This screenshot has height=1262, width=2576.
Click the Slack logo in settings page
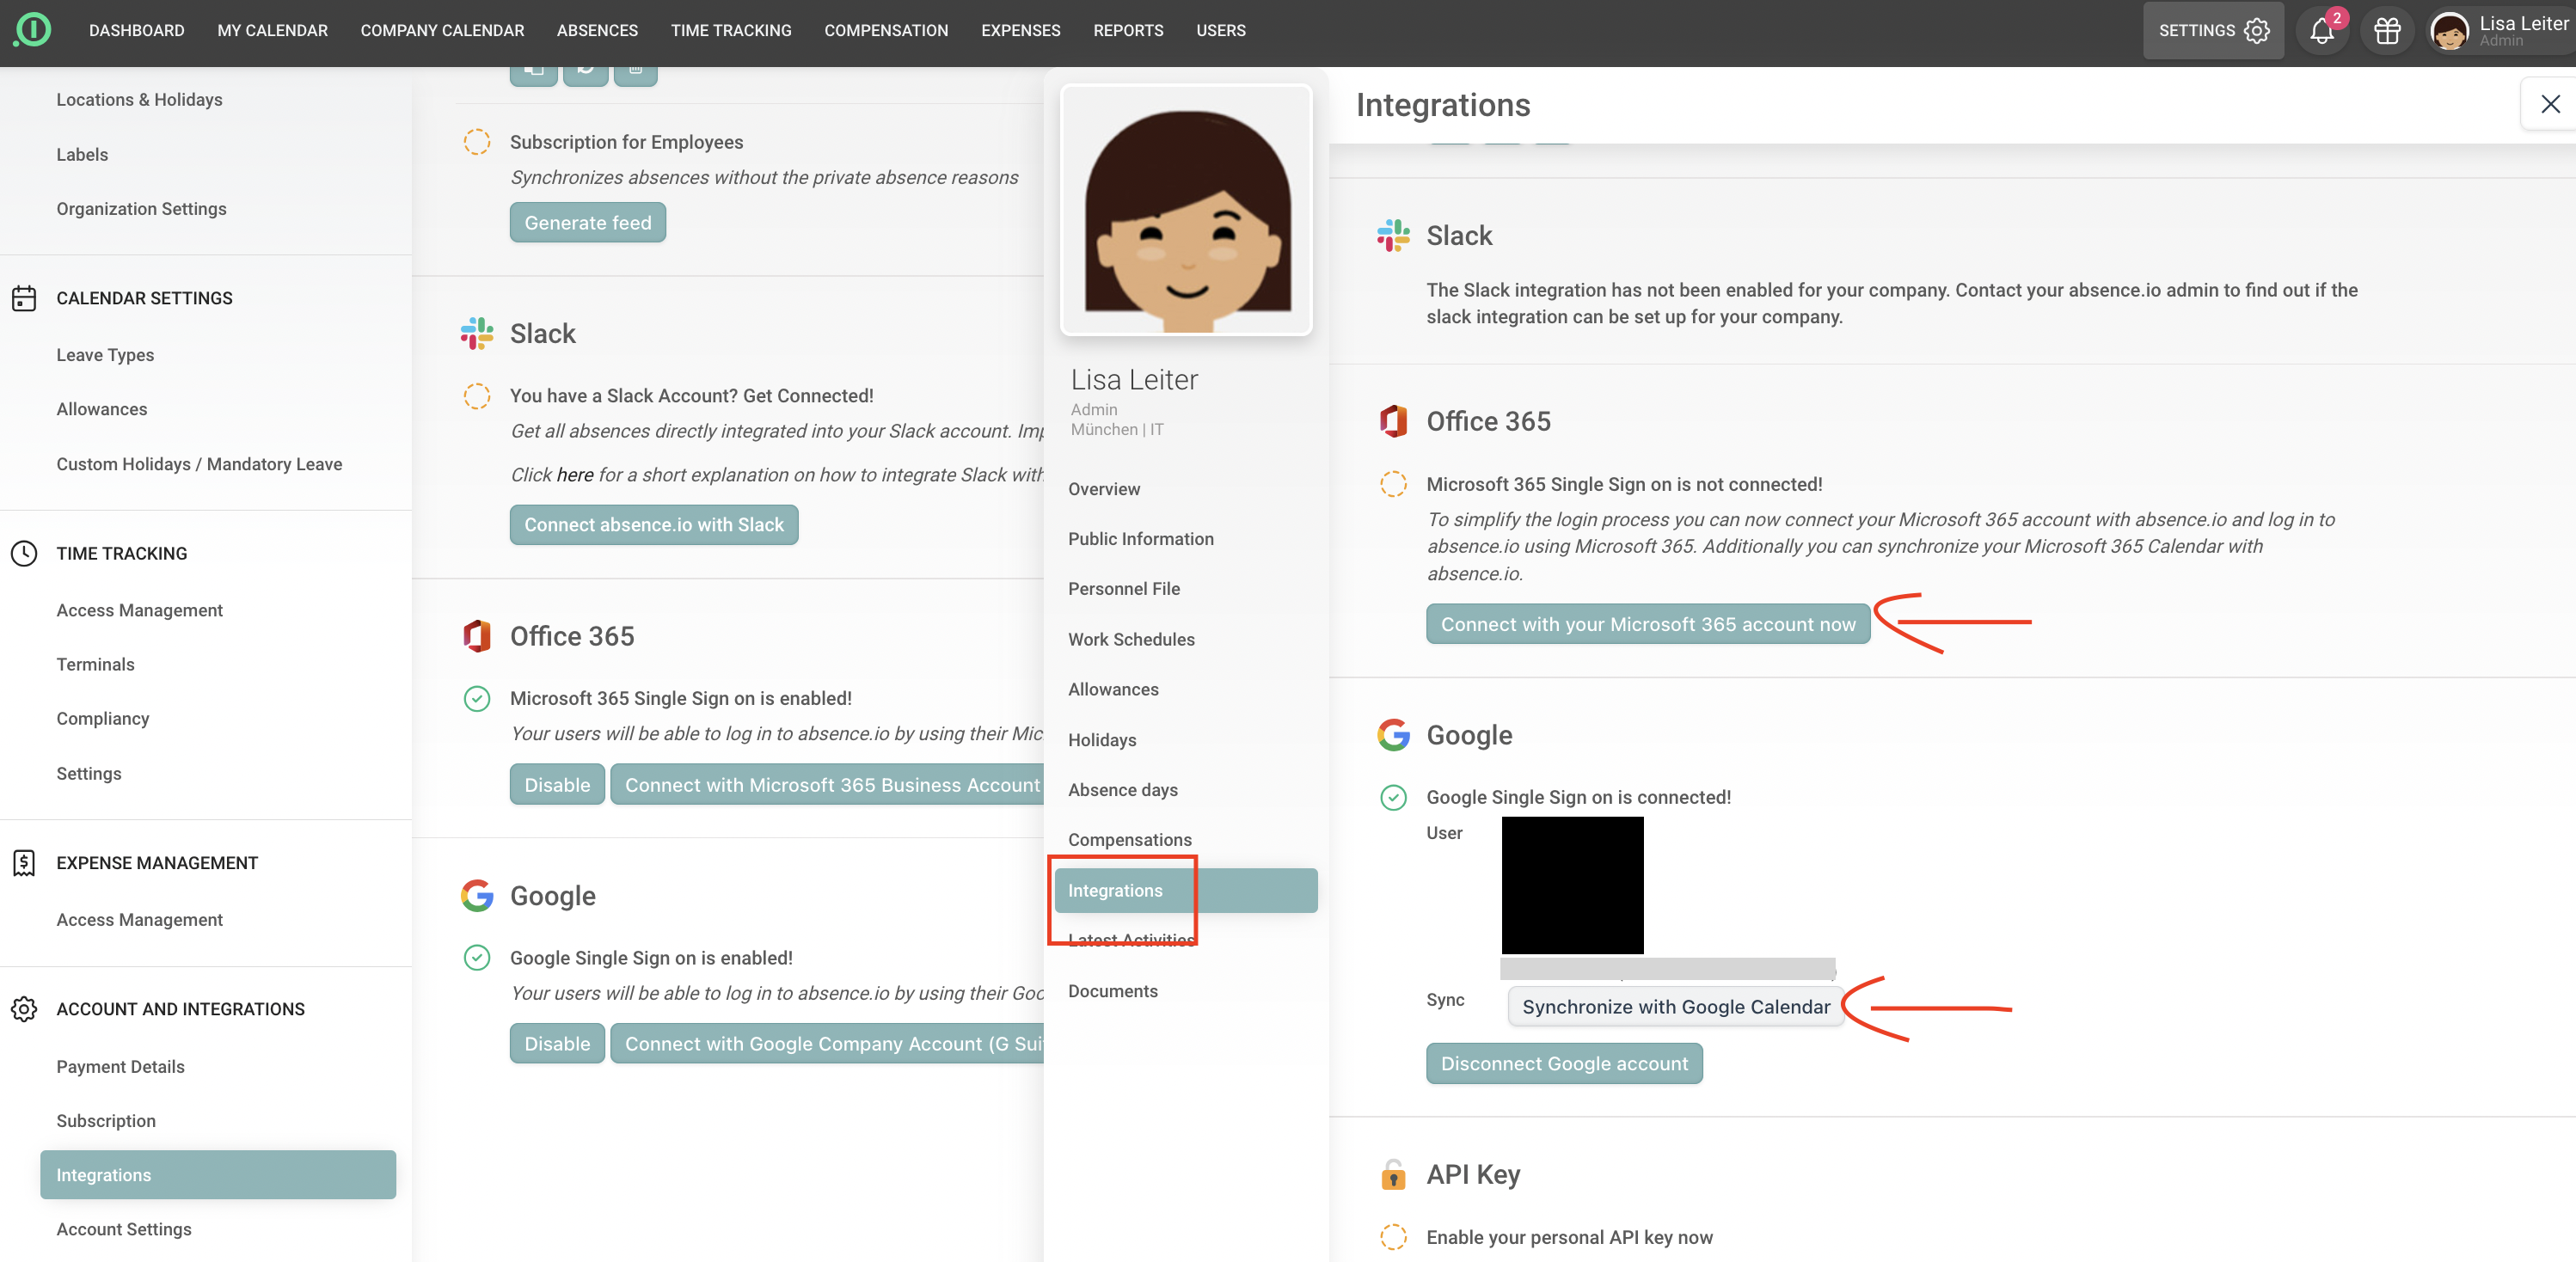coord(477,333)
